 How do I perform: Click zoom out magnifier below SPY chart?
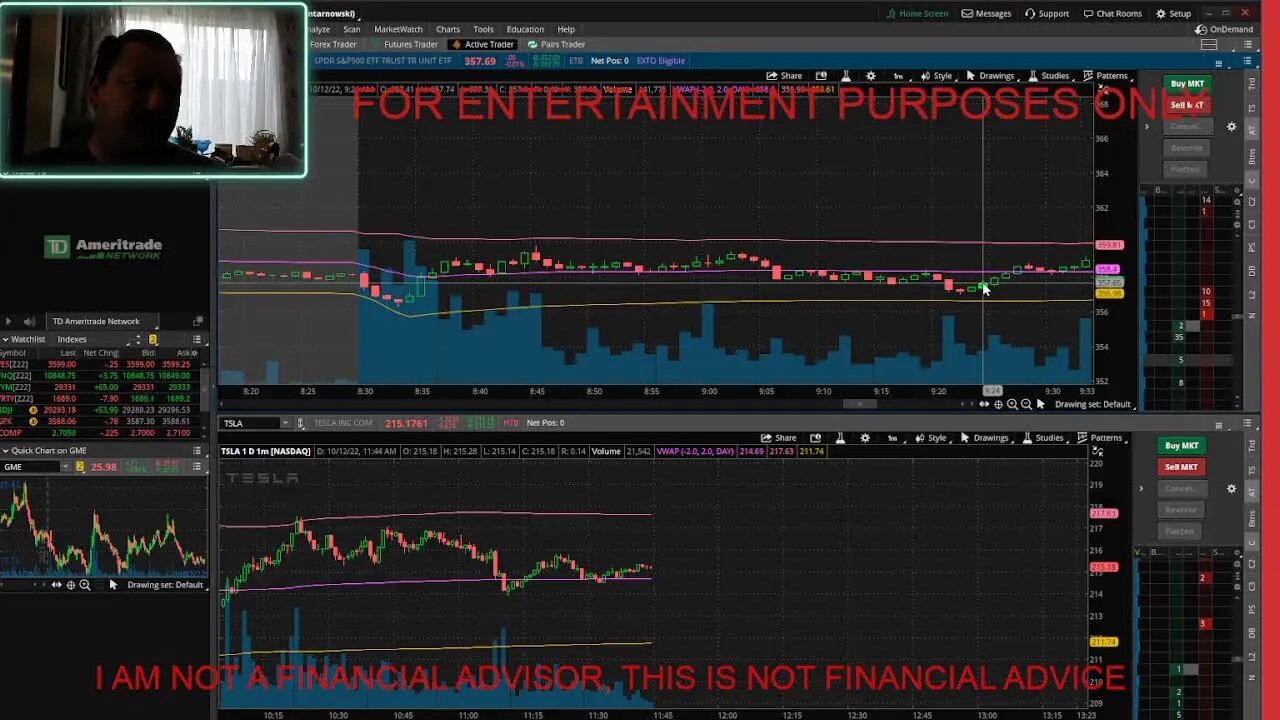(1026, 404)
